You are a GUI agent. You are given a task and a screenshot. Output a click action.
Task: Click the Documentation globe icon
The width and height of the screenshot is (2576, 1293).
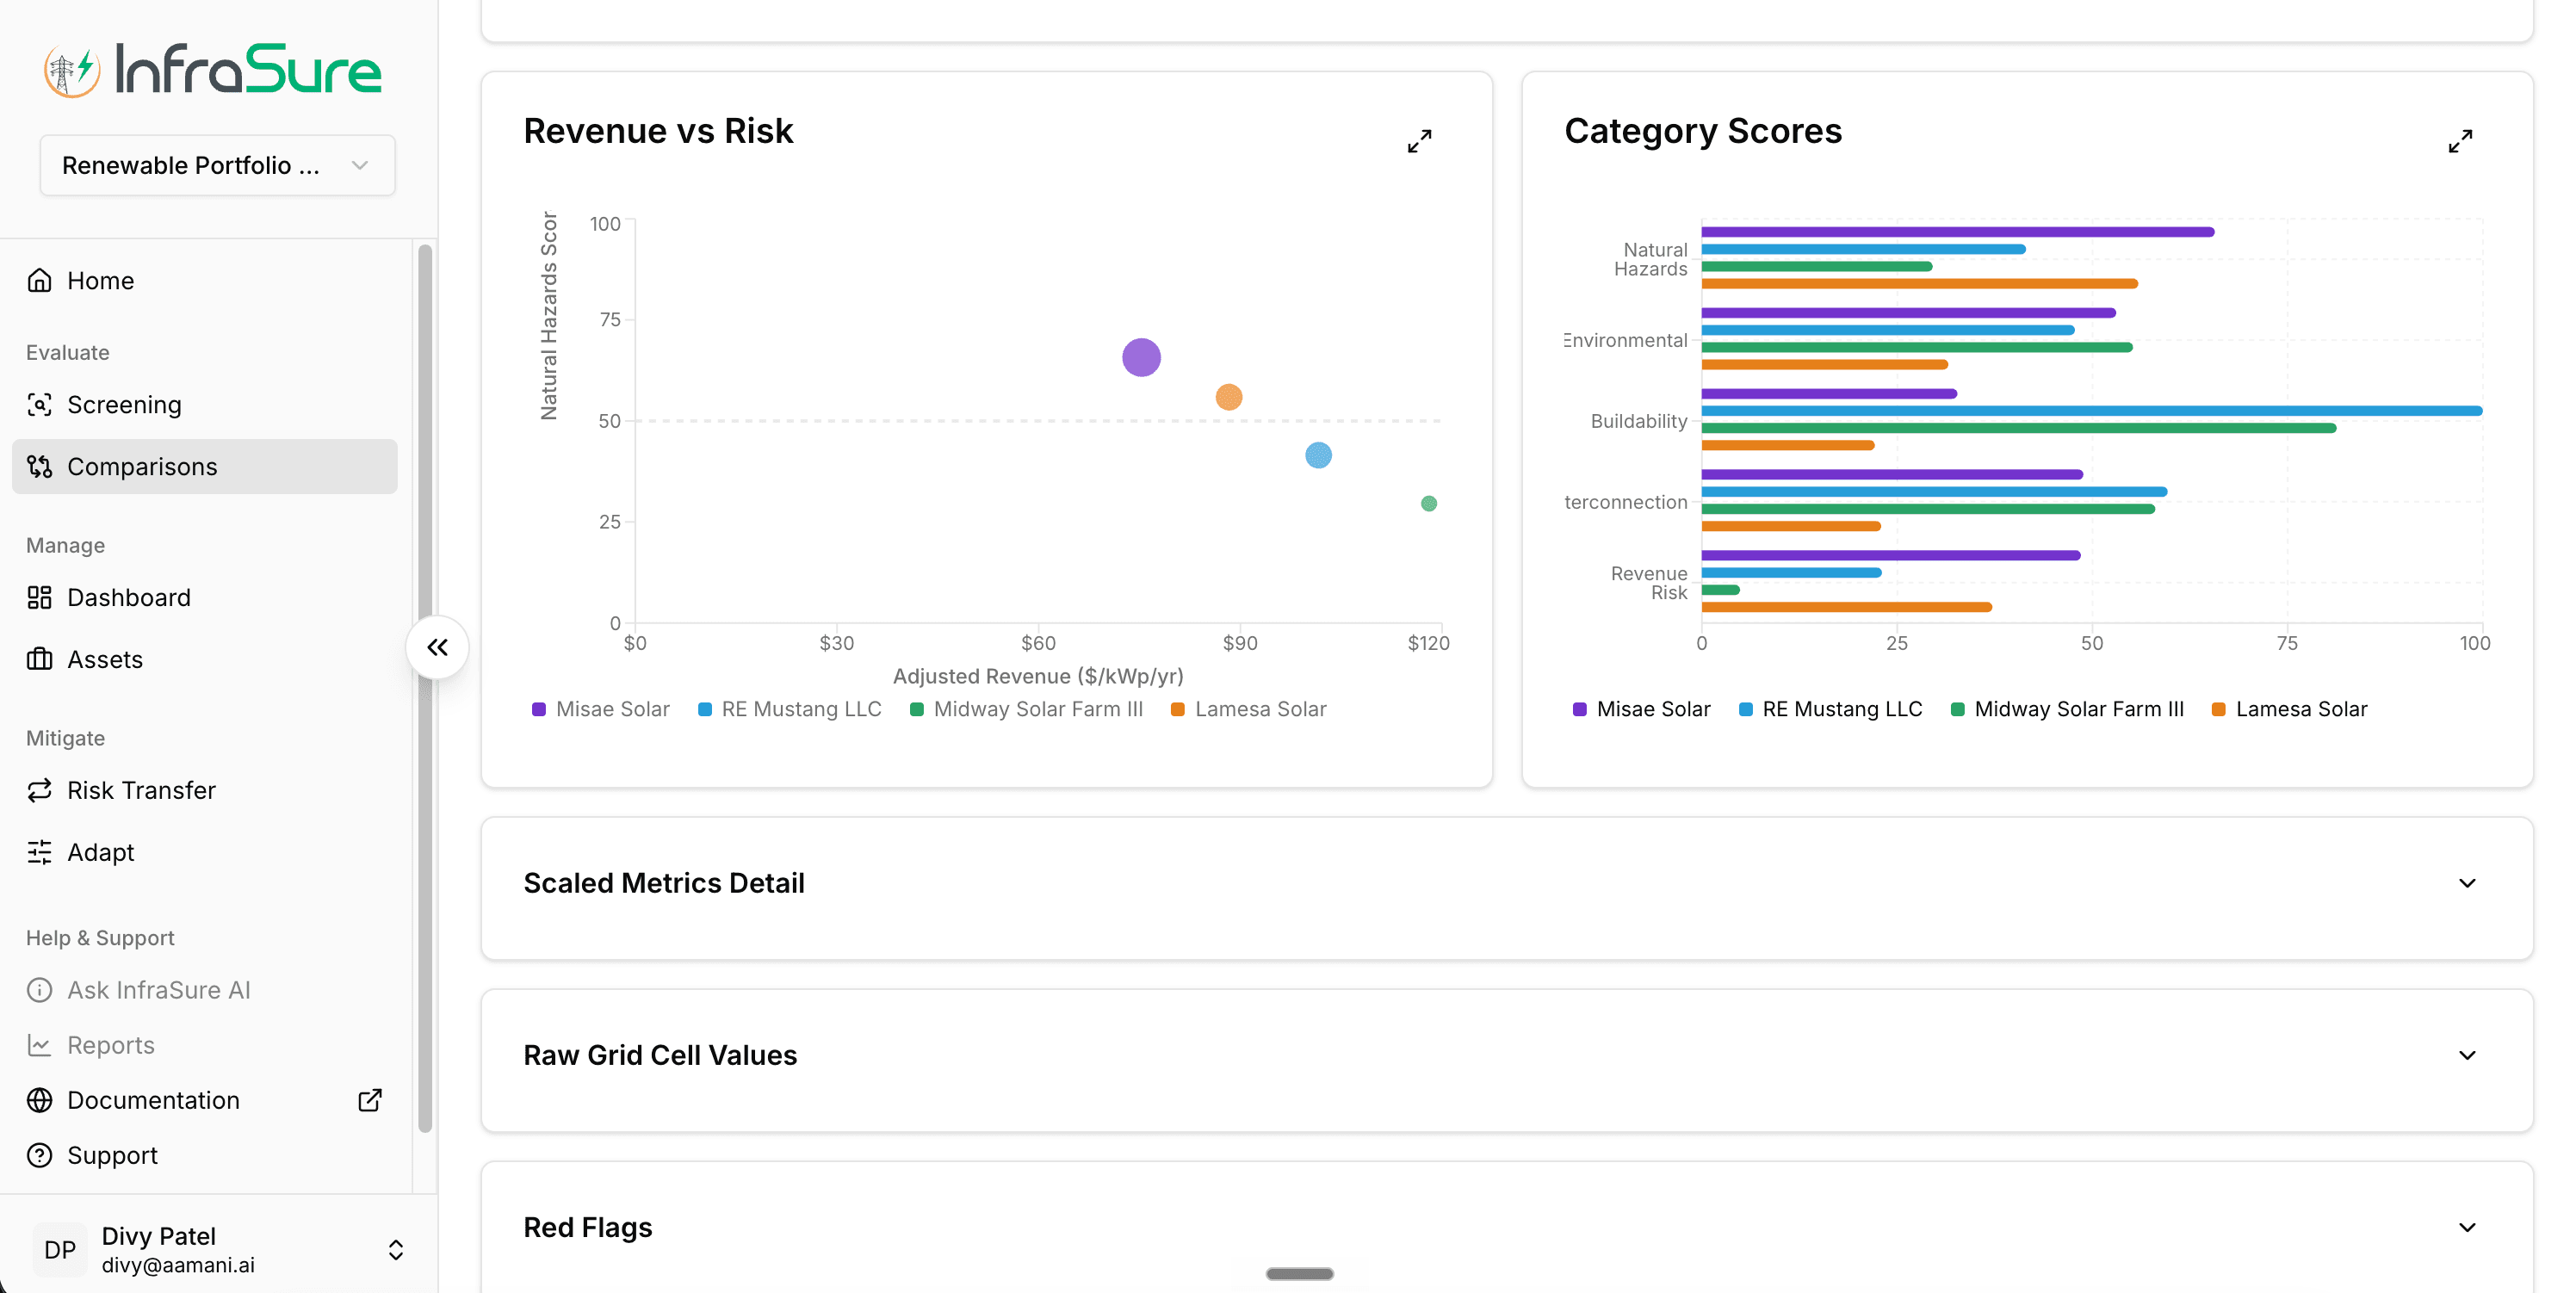pos(39,1100)
